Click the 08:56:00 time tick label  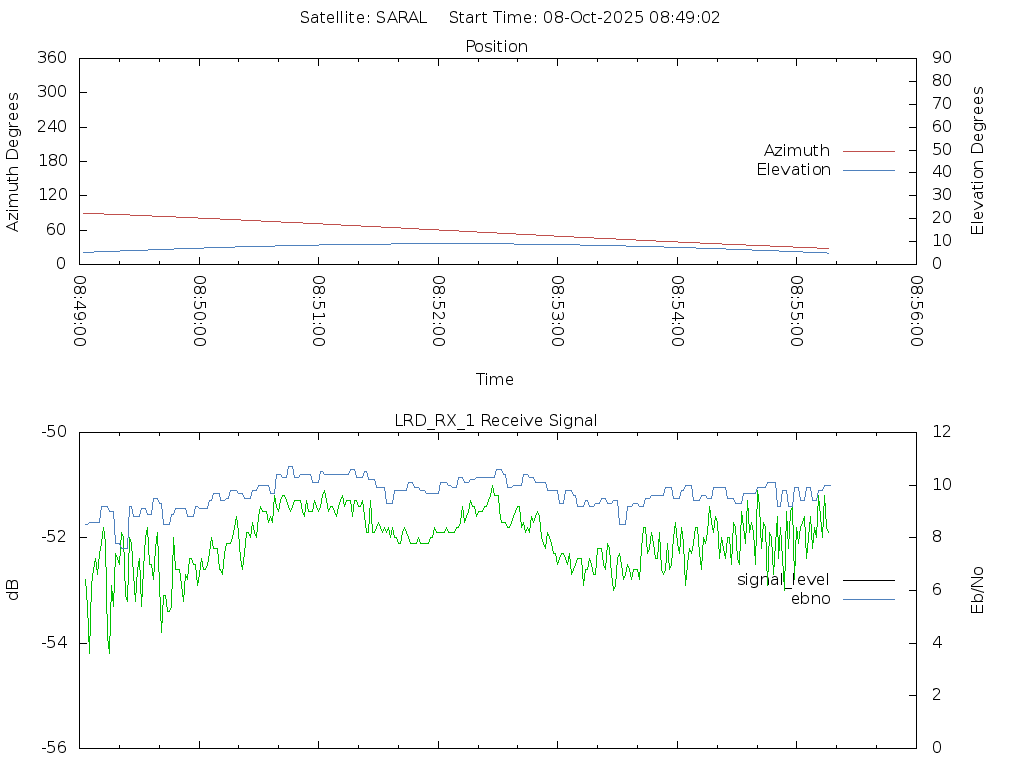click(916, 311)
